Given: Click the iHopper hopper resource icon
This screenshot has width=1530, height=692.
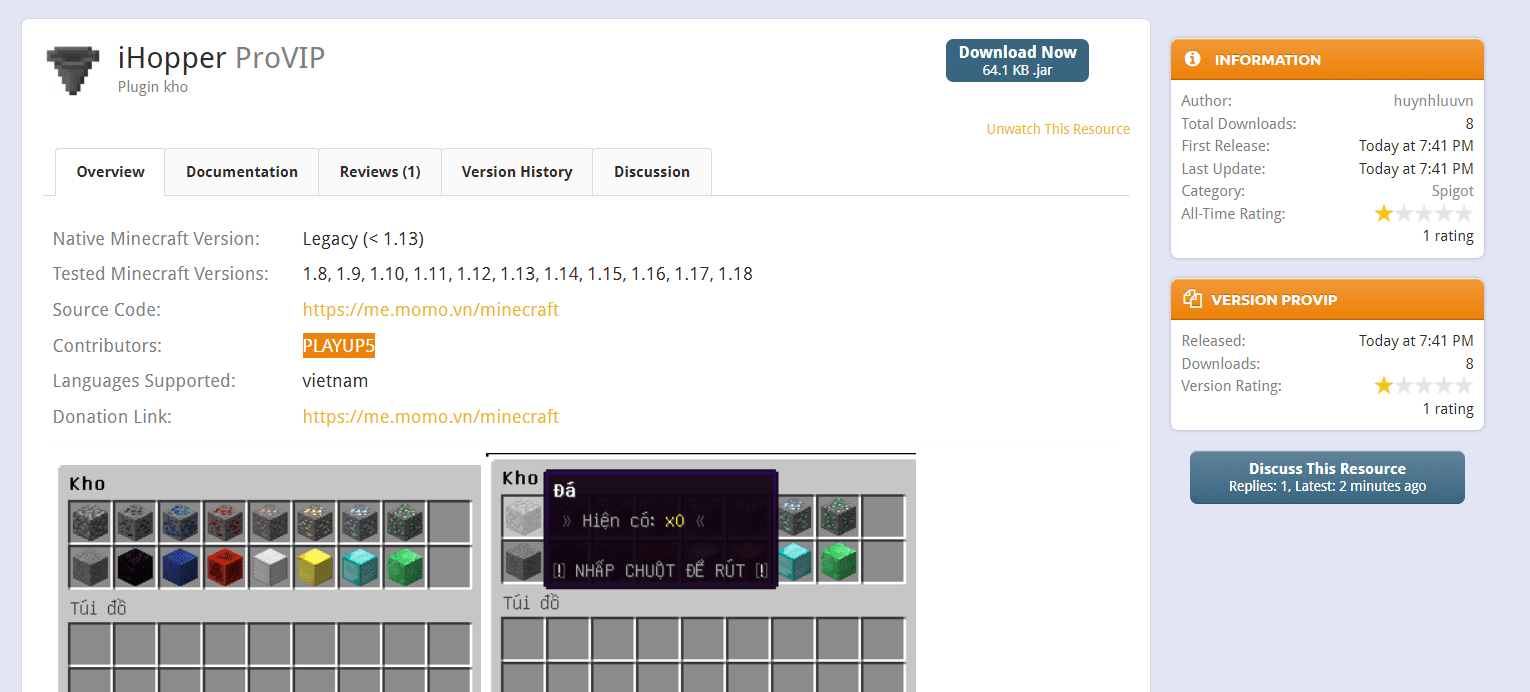Looking at the screenshot, I should 73,69.
